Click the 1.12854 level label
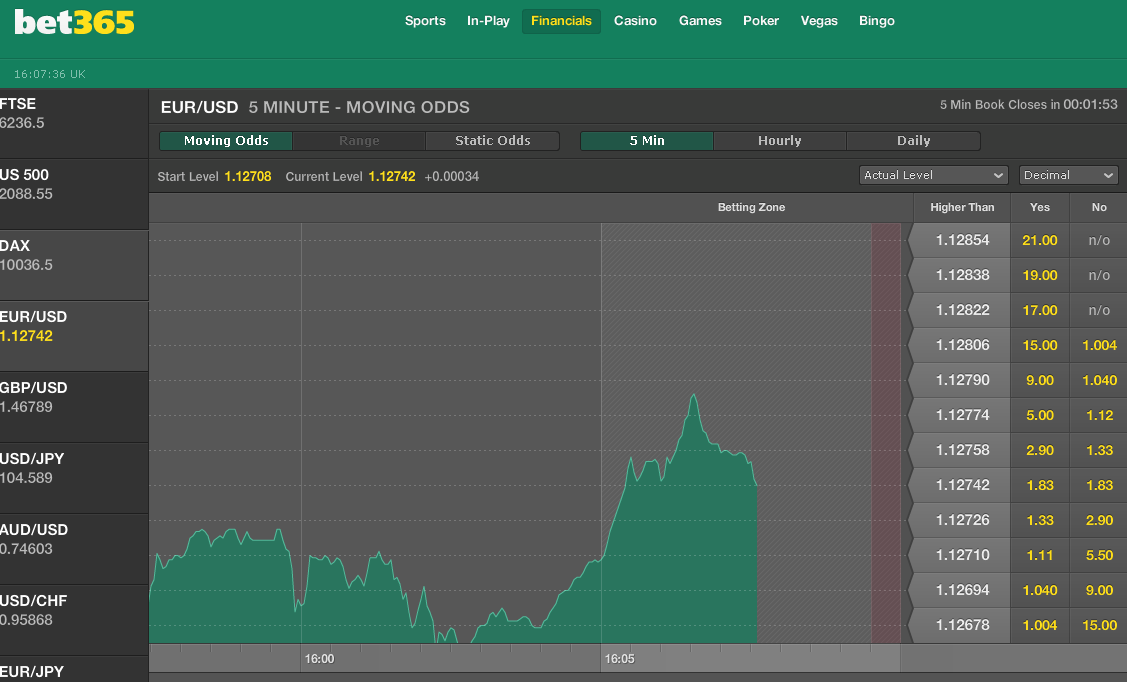 [962, 240]
